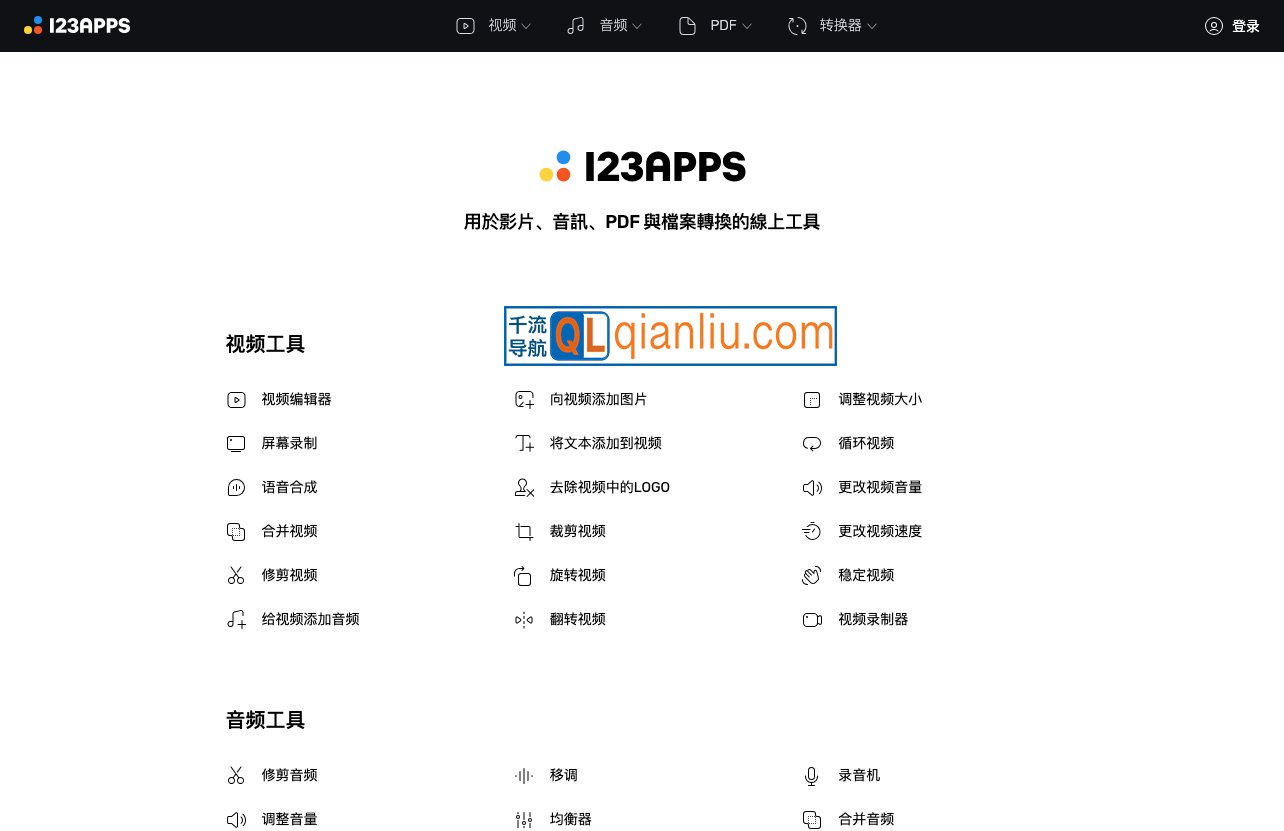Open the 循环视频 loop video tool
1284x831 pixels.
coord(866,443)
